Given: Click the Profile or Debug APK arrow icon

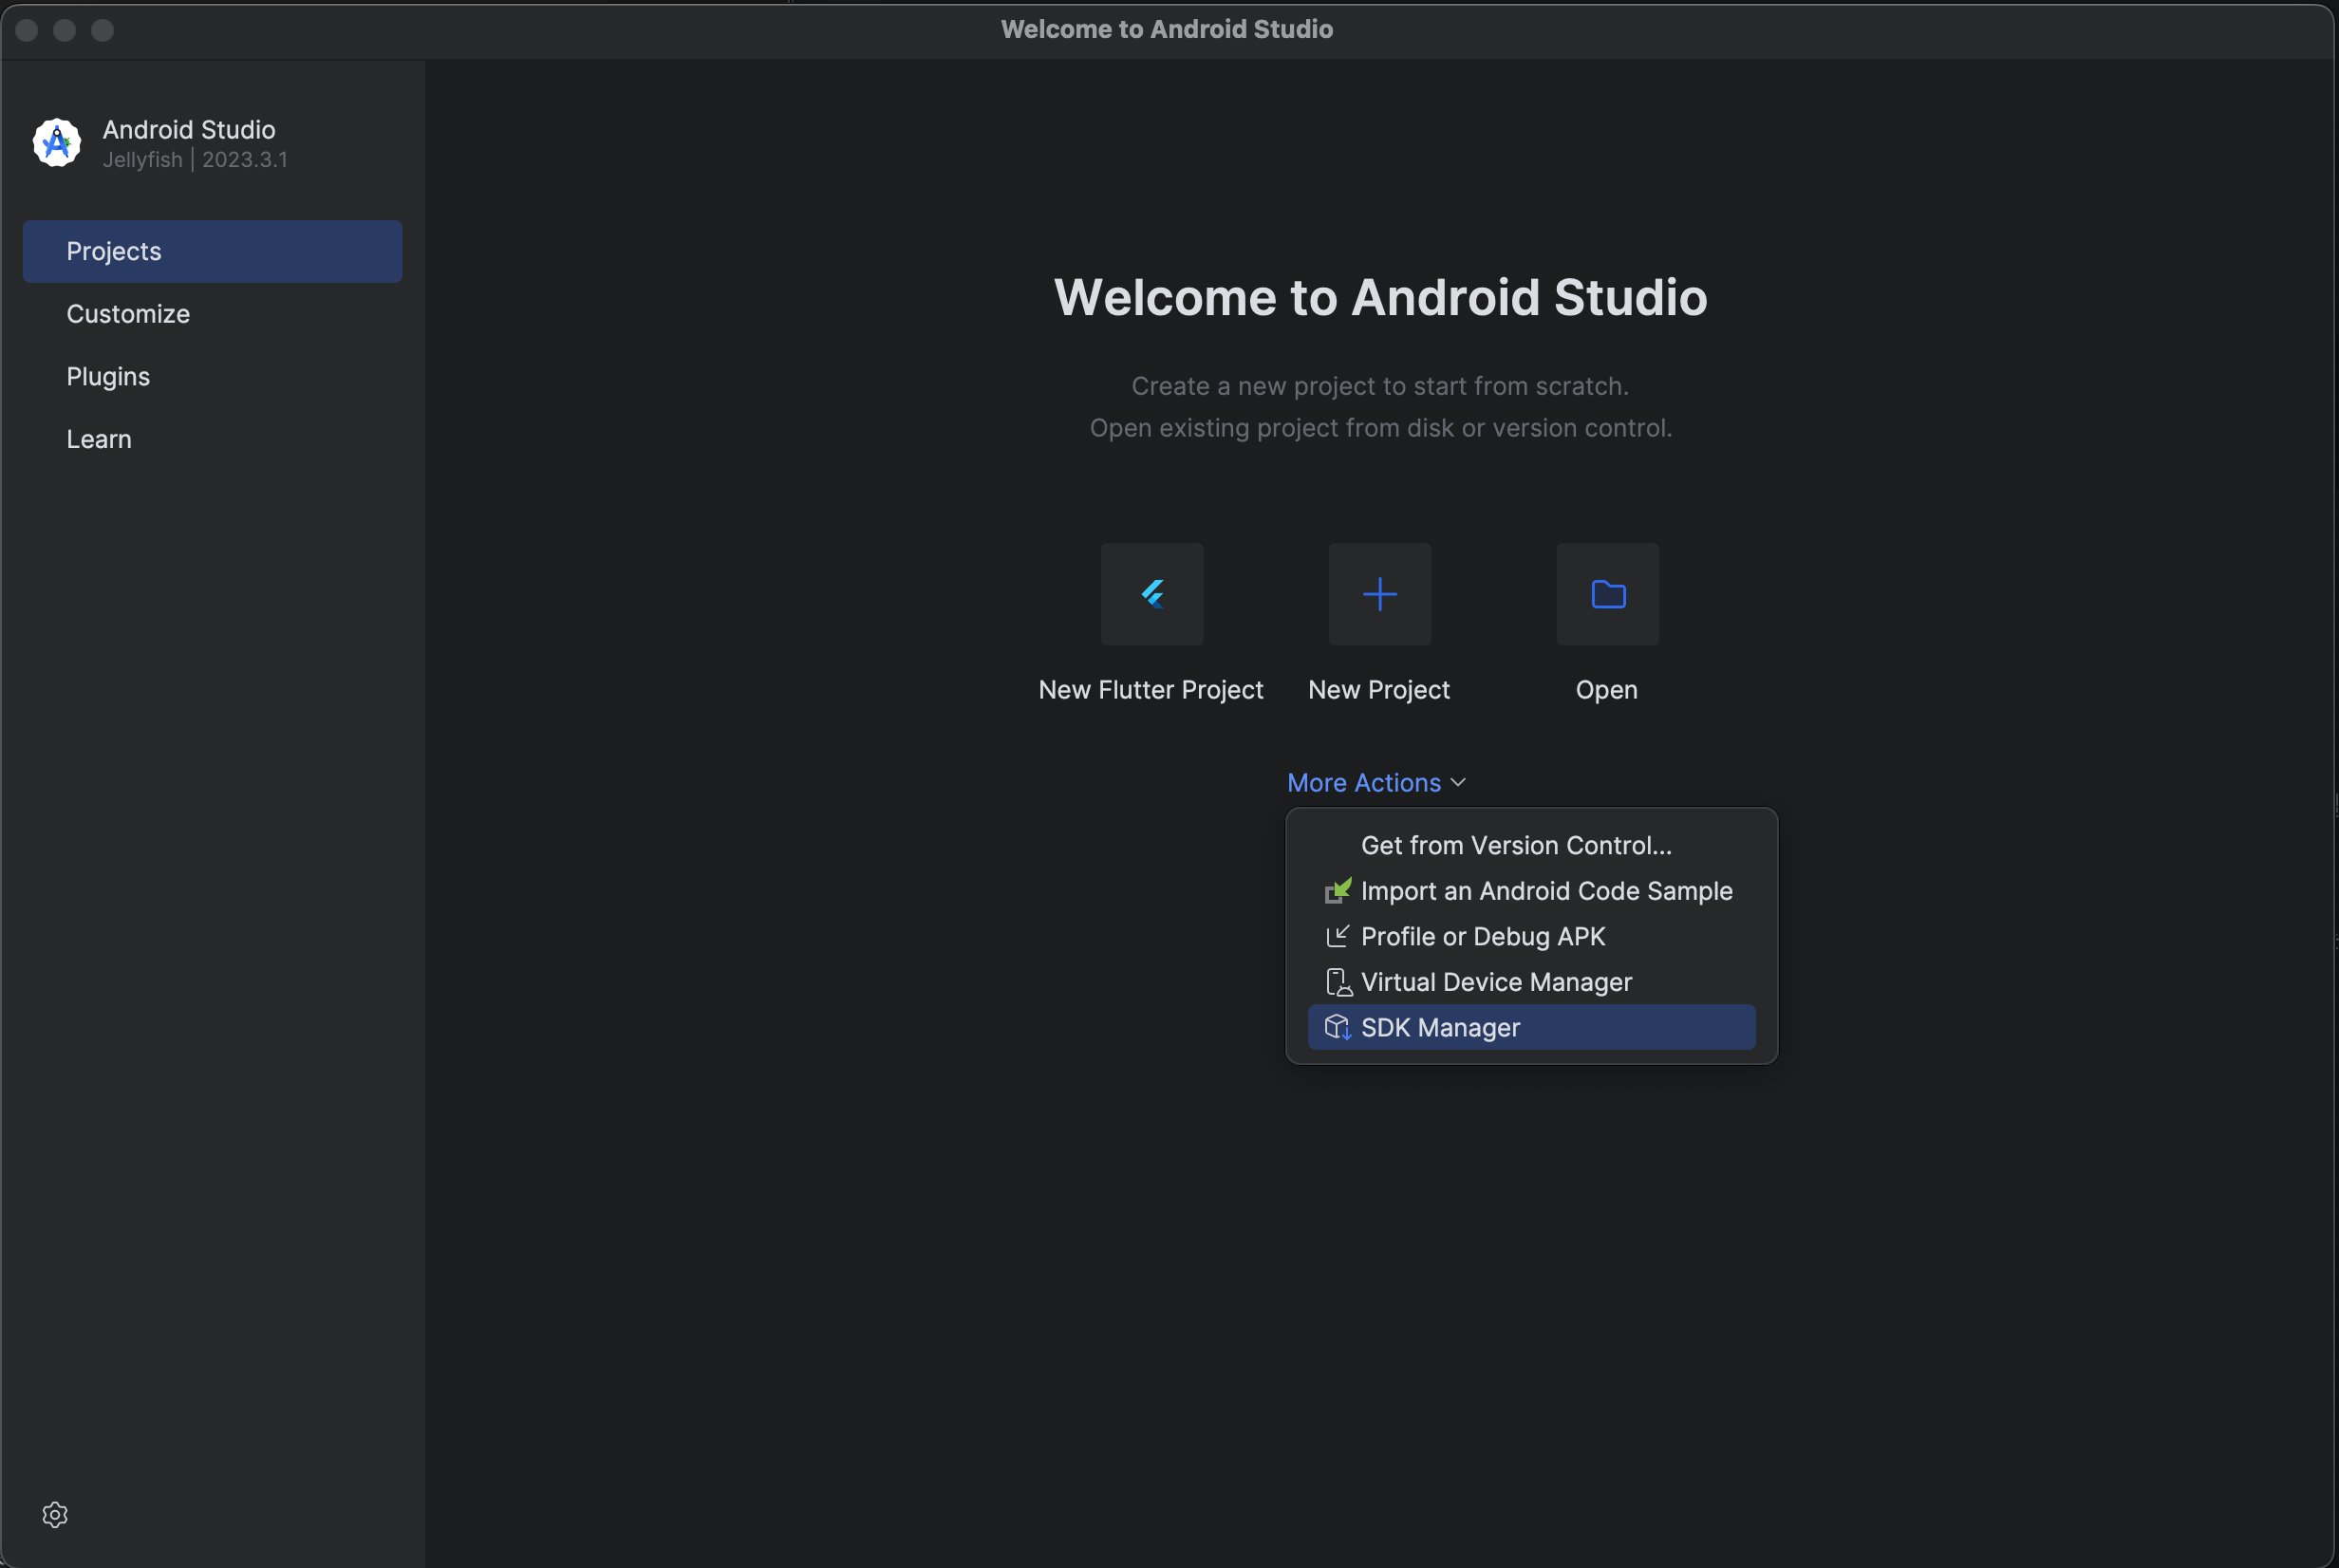Looking at the screenshot, I should click(x=1338, y=936).
